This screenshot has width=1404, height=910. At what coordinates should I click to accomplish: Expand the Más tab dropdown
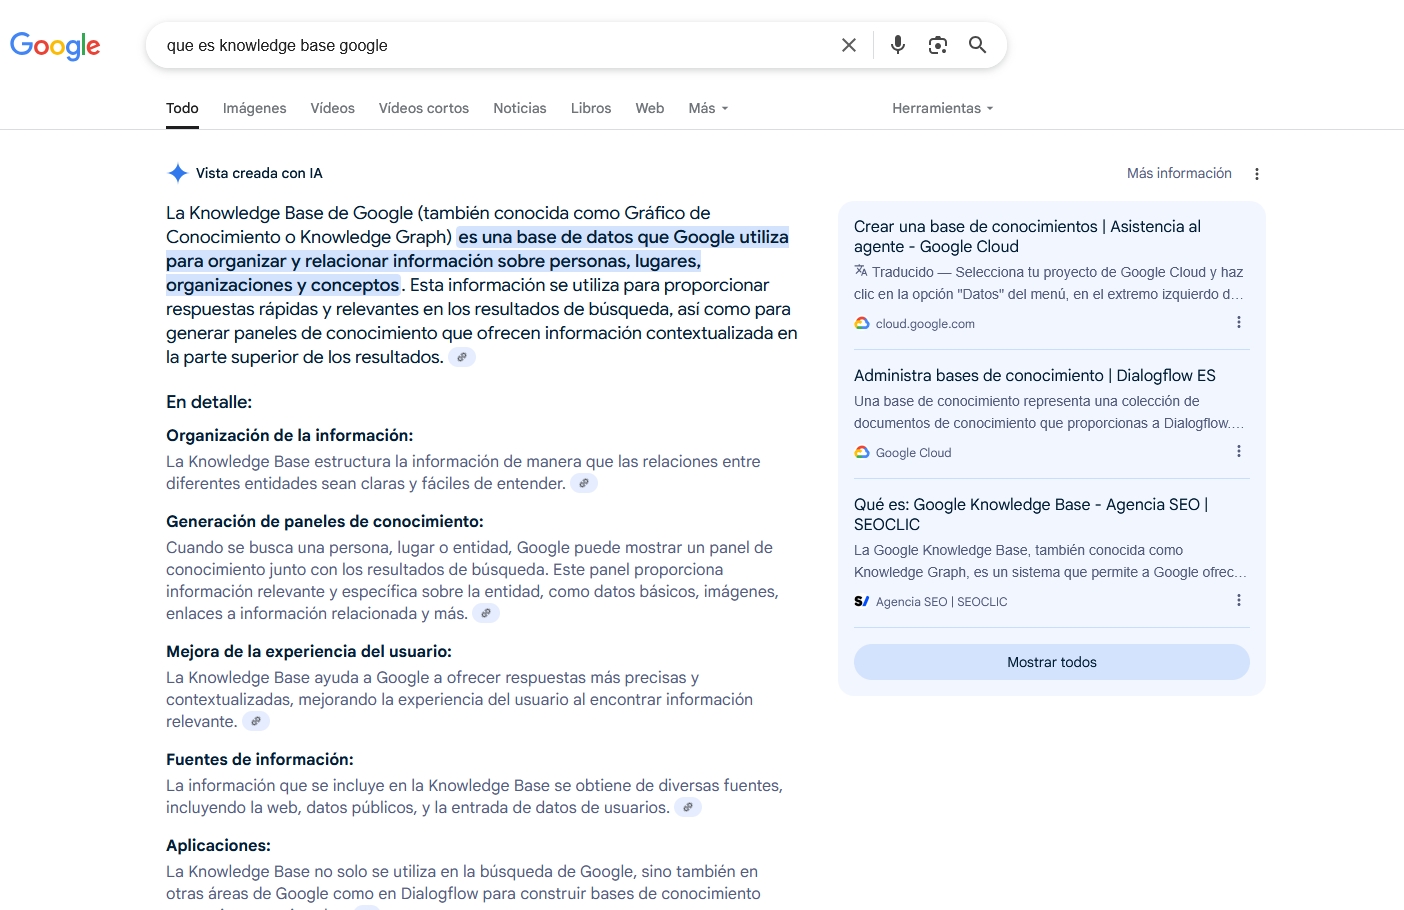tap(708, 108)
